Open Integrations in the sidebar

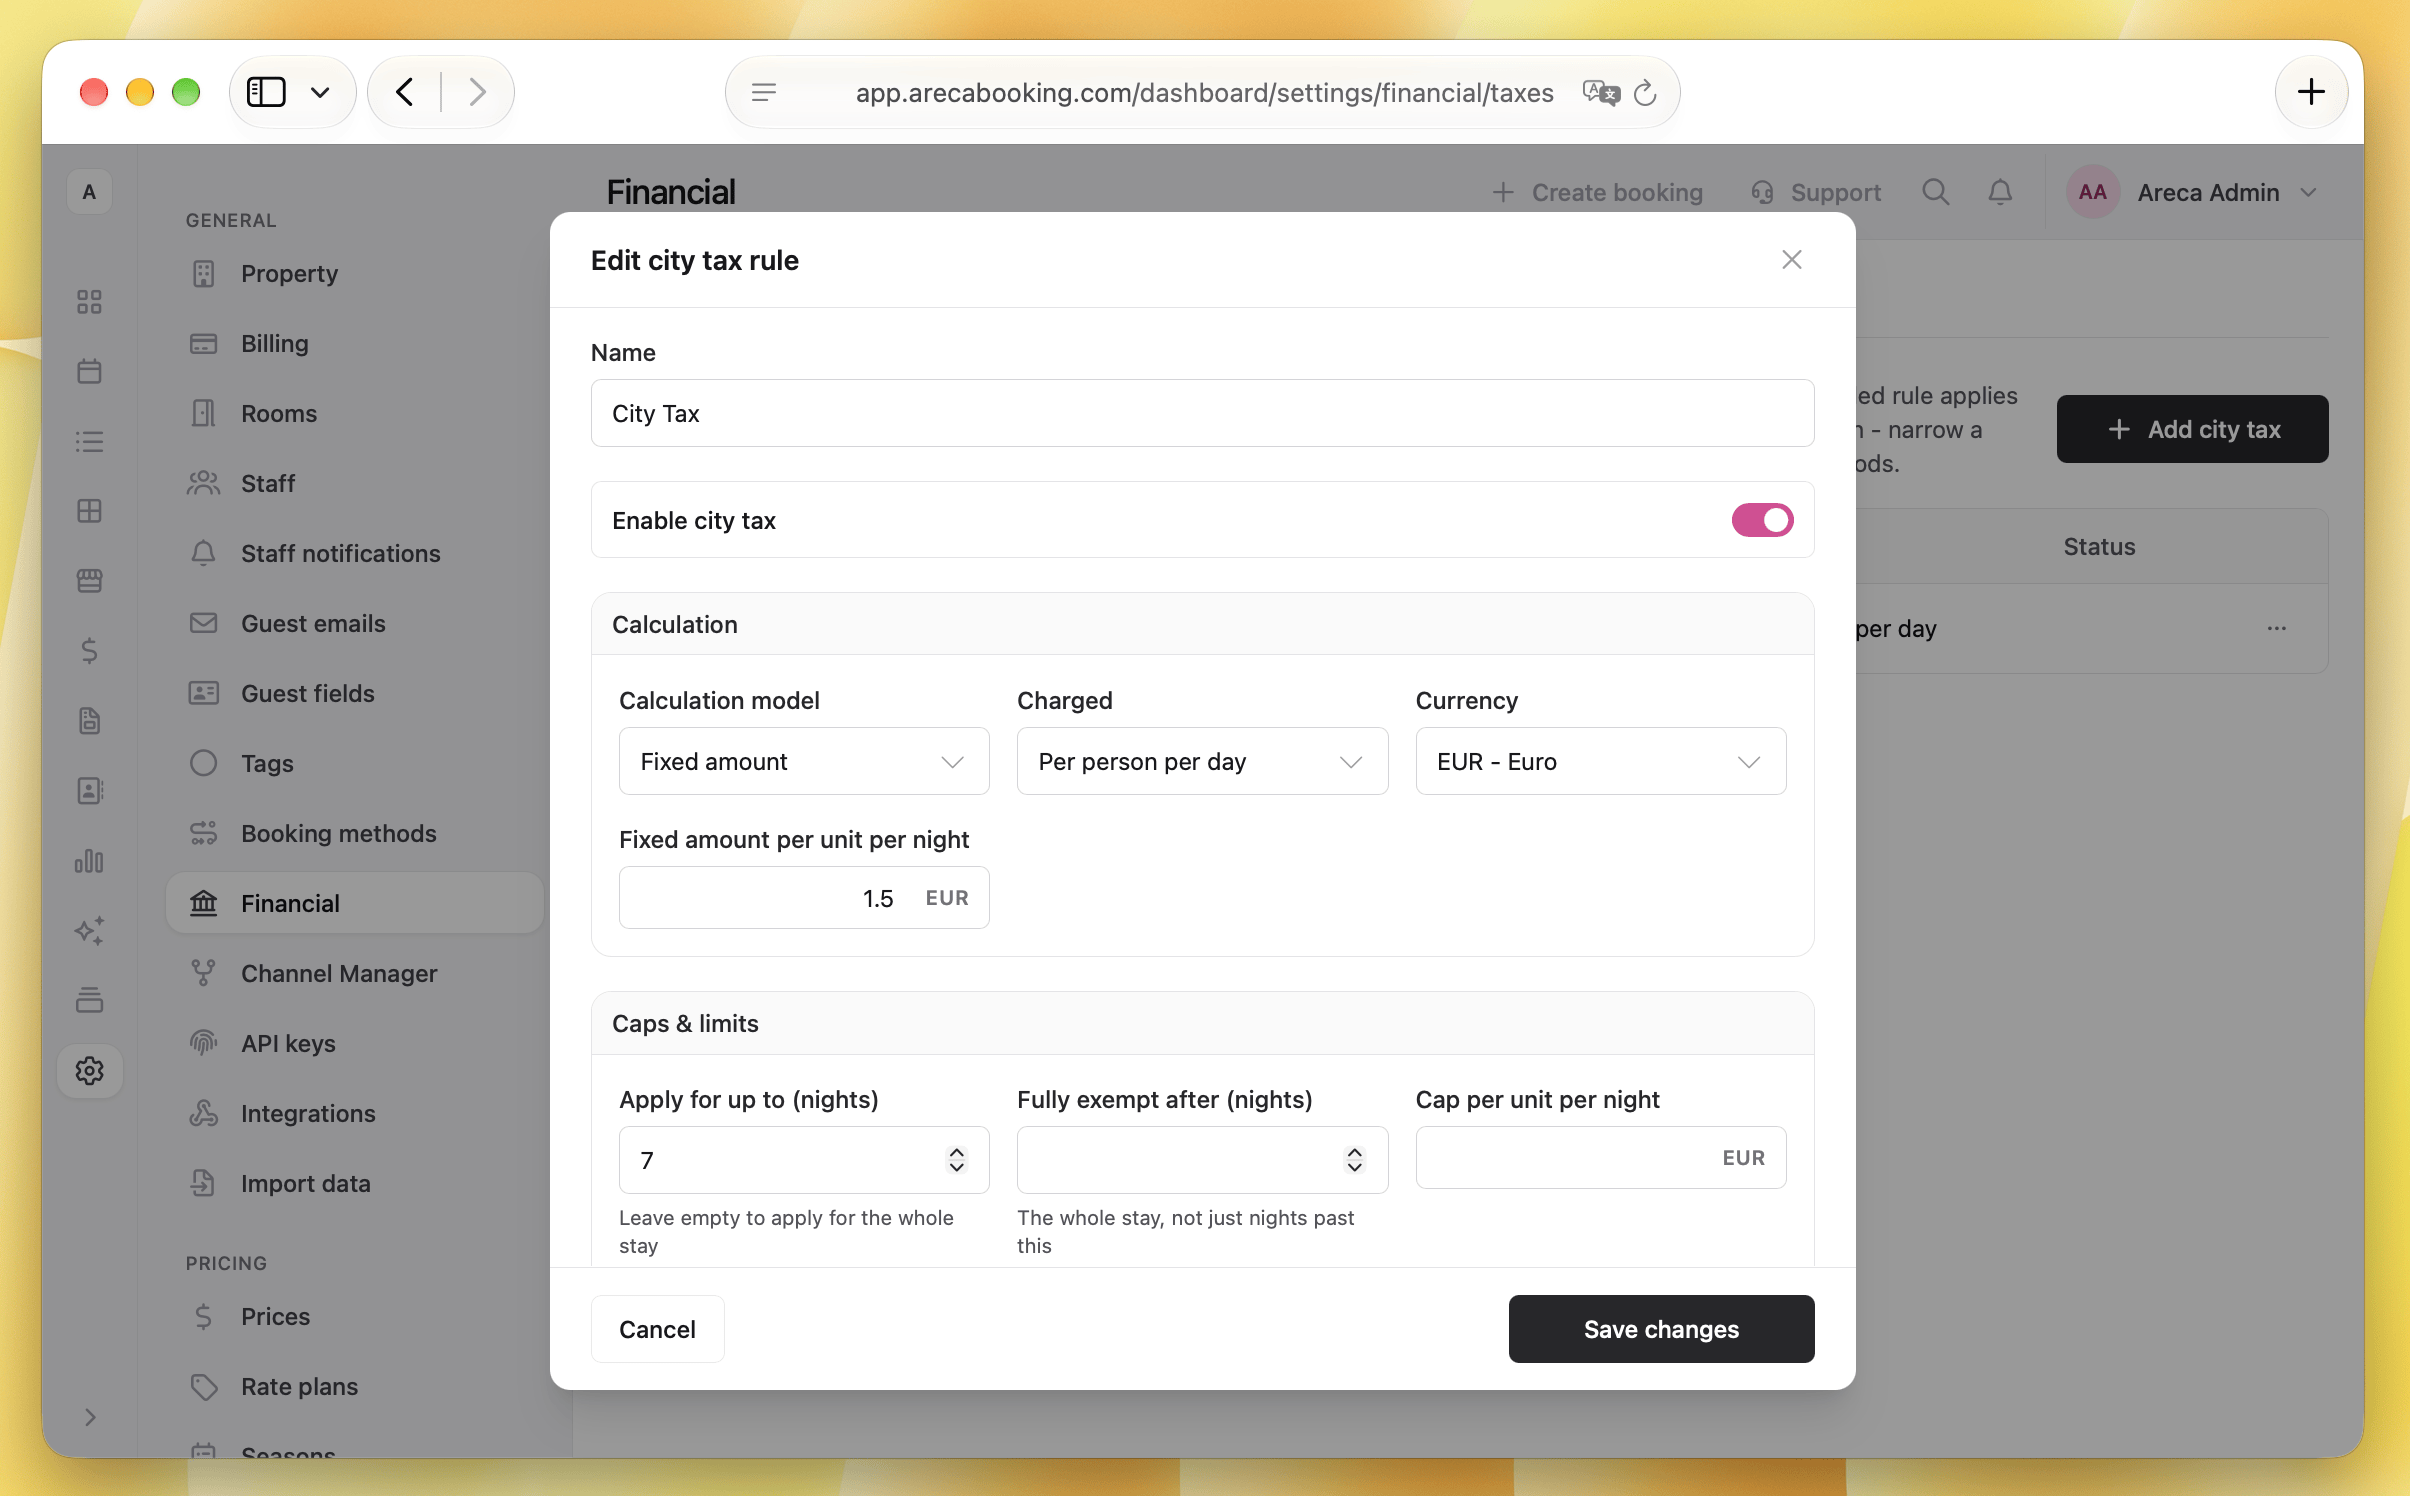tap(355, 1114)
